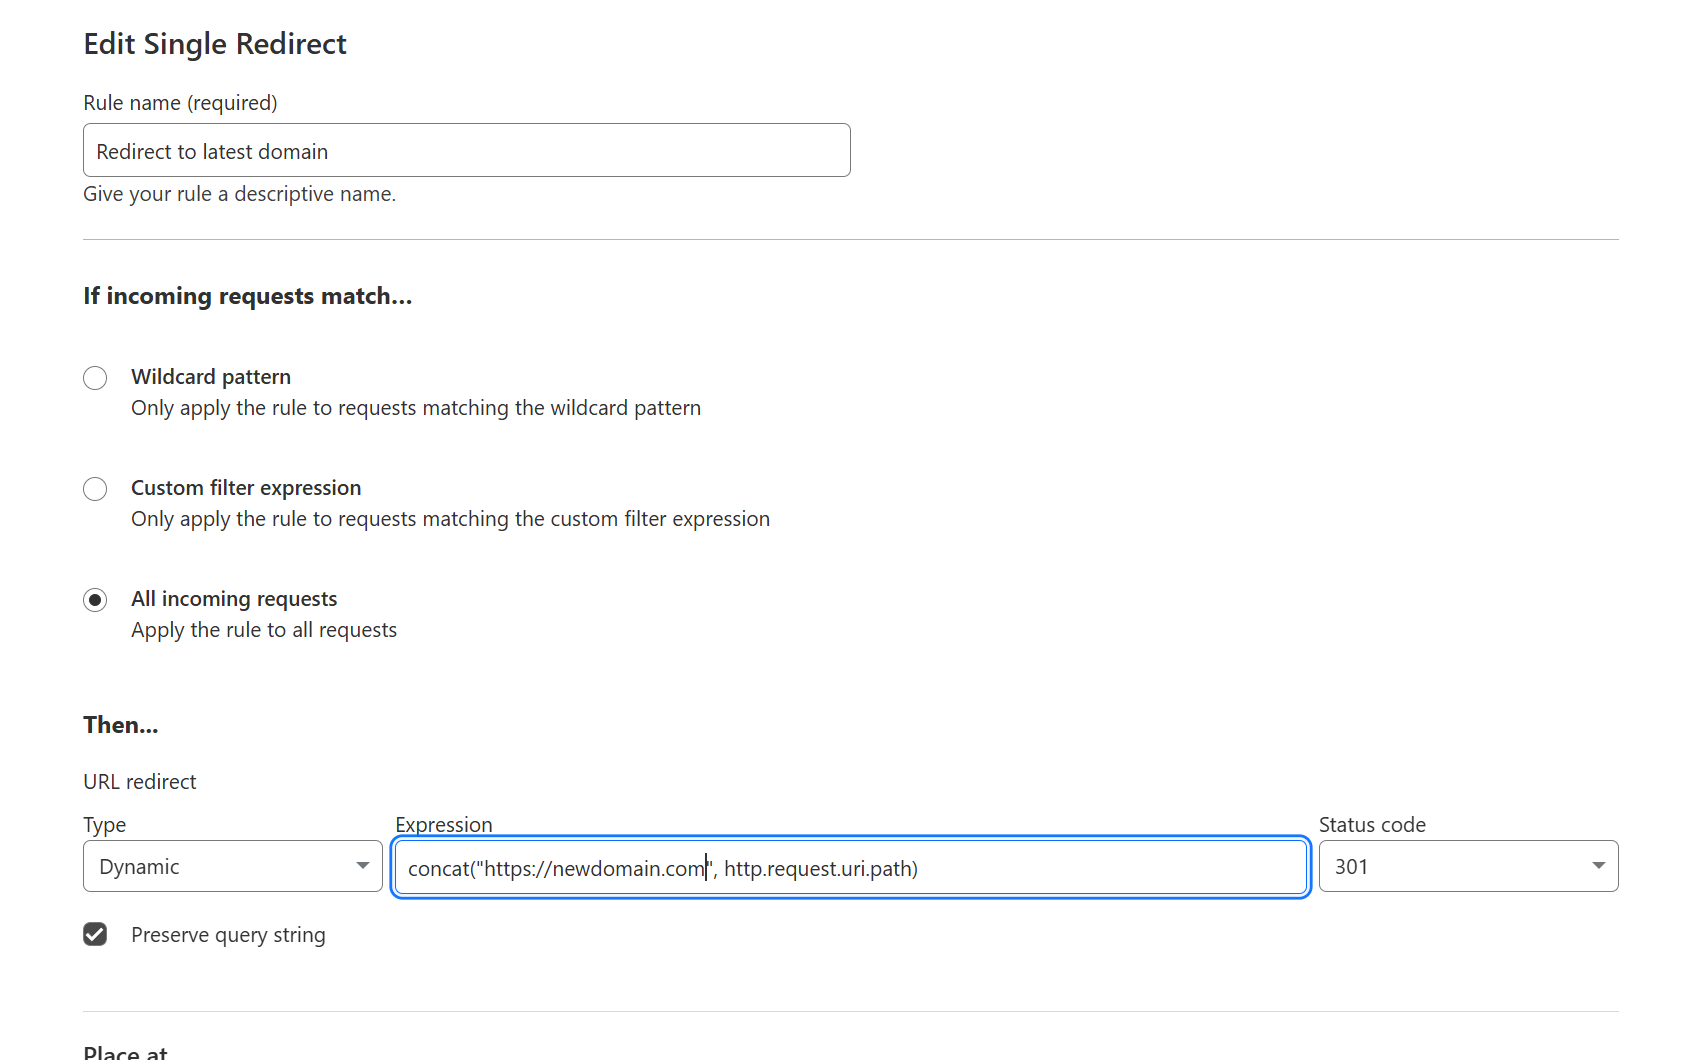Screen dimensions: 1705x1060
Task: Click the Place at section heading
Action: [x=125, y=1052]
